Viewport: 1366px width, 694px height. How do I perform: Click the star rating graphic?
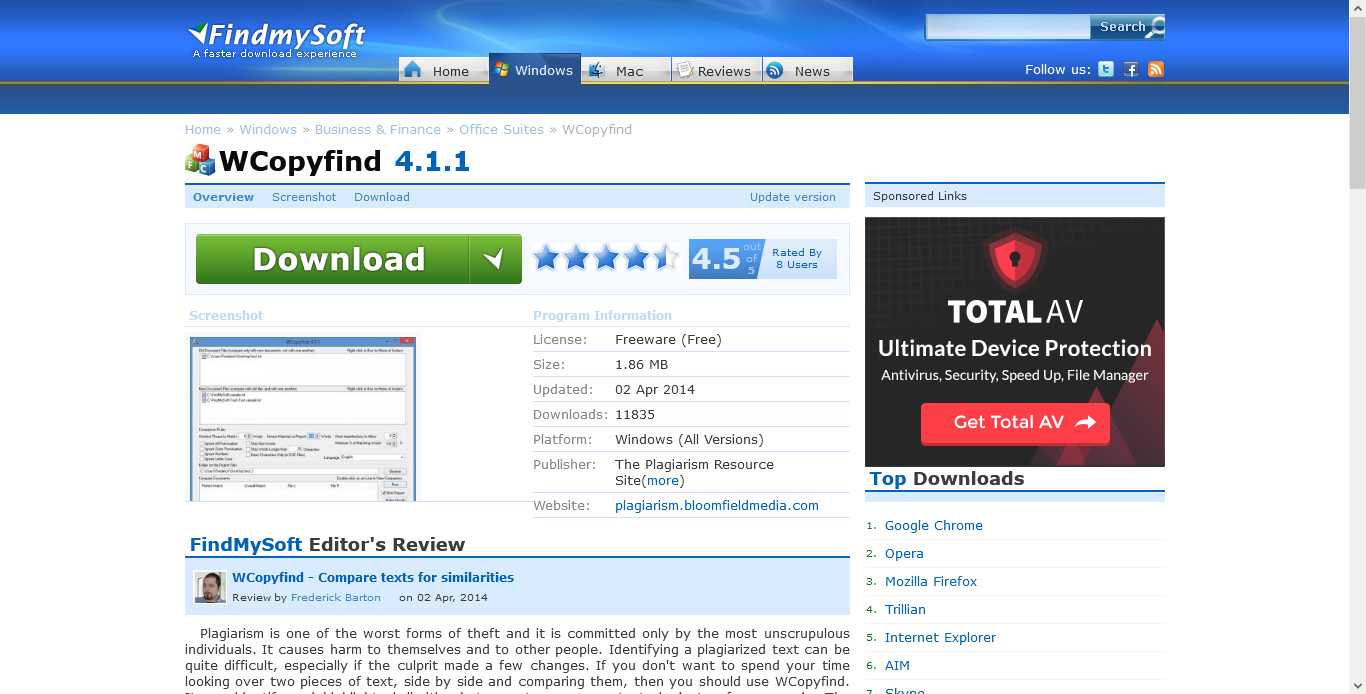click(x=605, y=258)
